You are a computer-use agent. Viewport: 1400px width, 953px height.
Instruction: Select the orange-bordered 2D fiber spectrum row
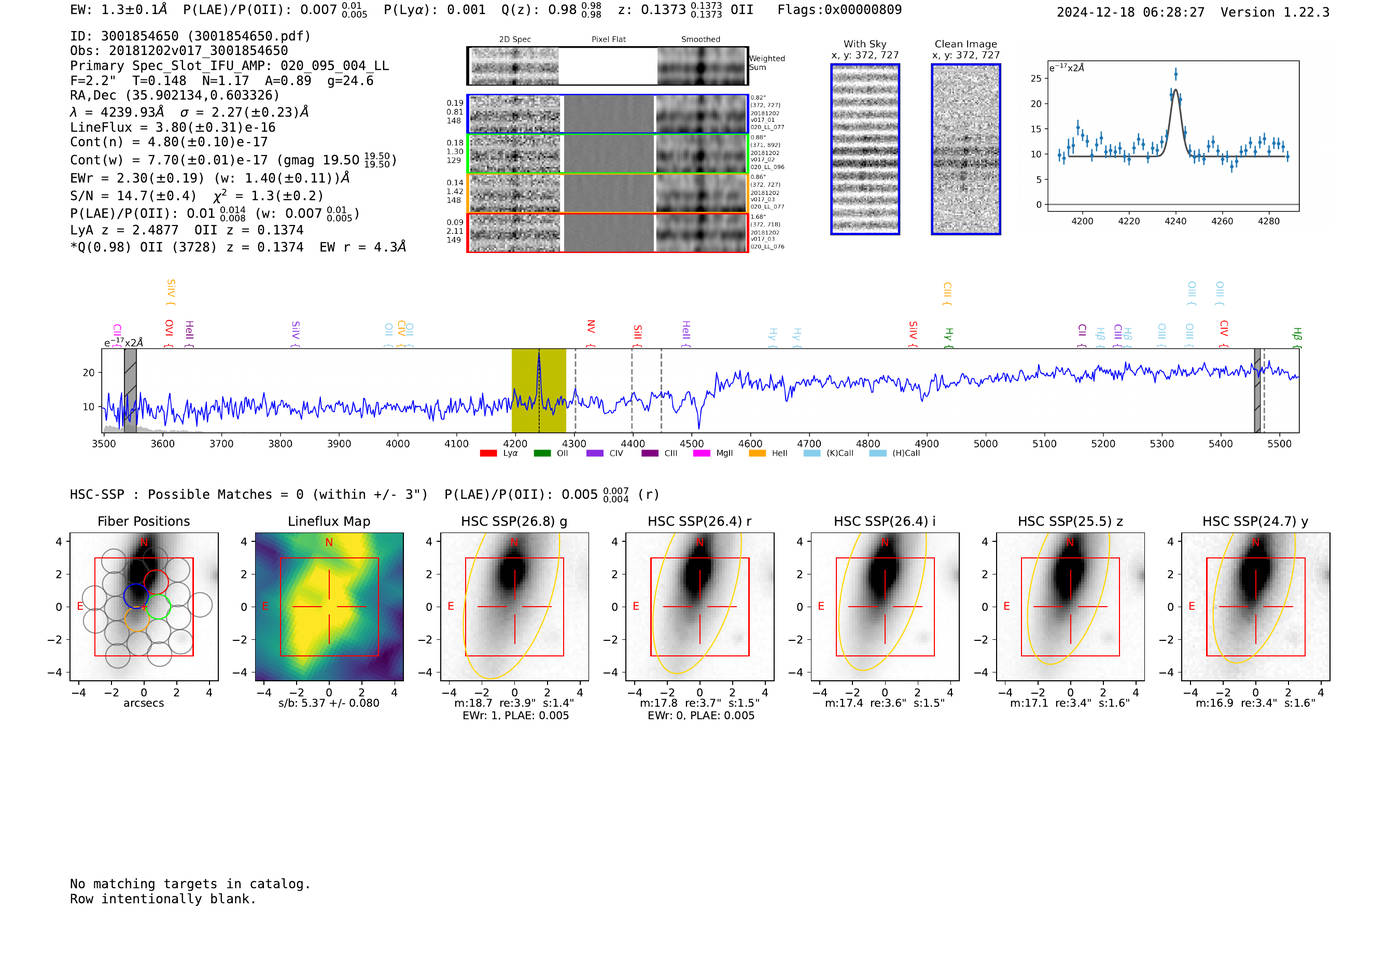click(607, 193)
